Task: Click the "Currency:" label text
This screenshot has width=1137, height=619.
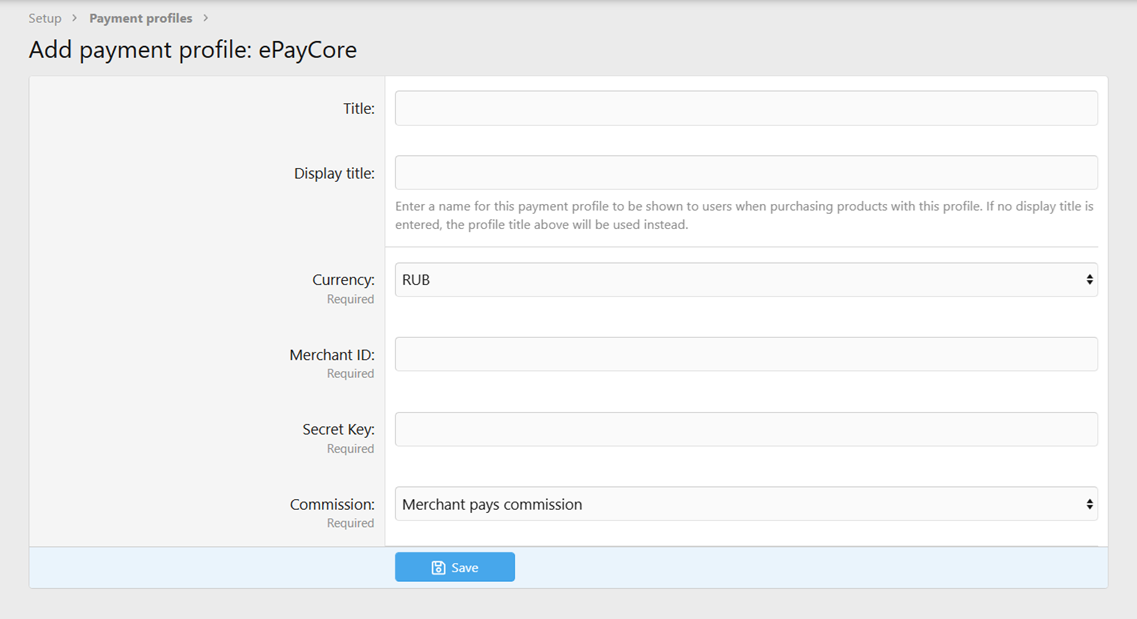Action: coord(343,281)
